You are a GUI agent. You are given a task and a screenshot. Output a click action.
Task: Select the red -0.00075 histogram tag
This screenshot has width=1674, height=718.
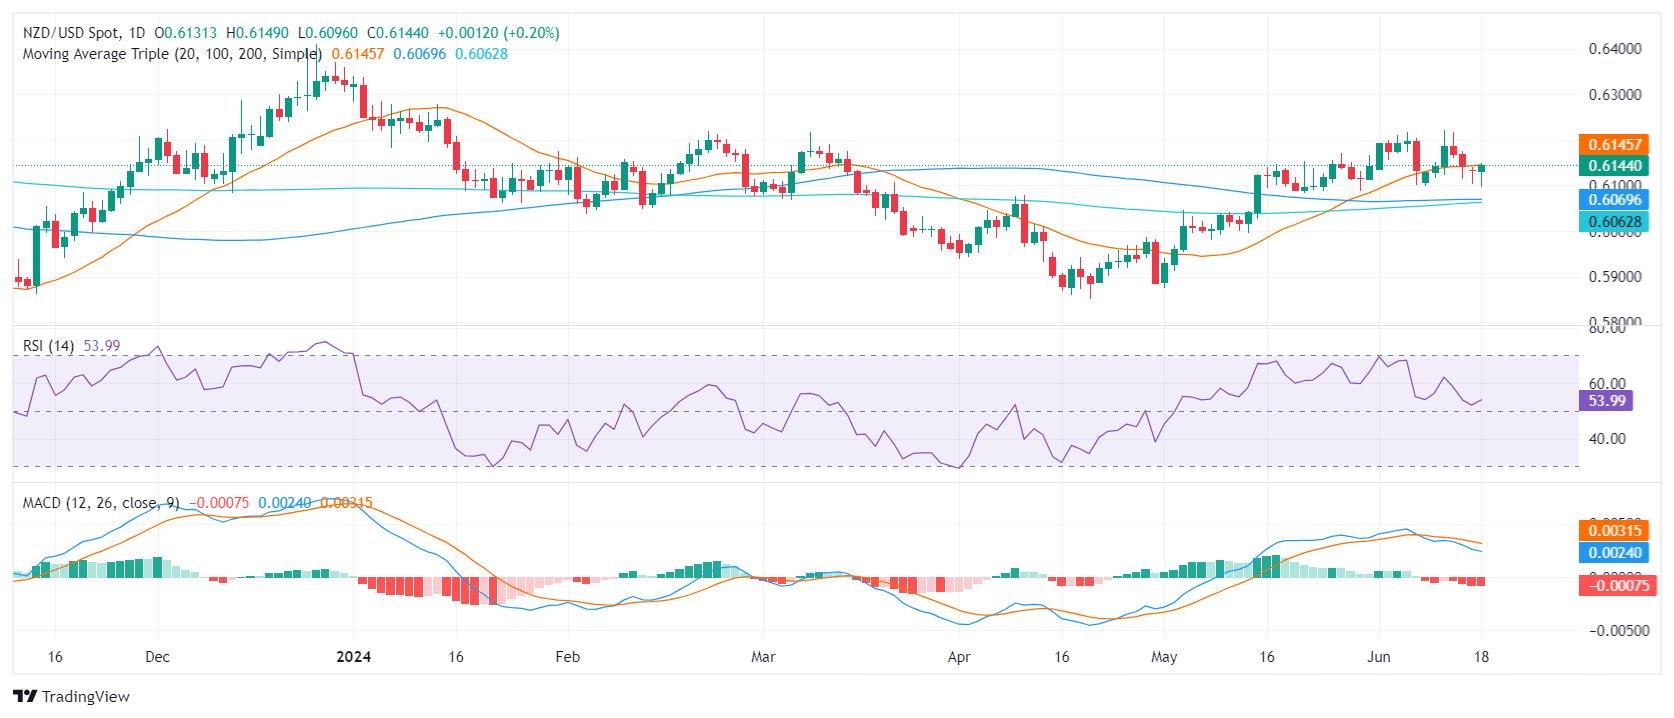click(x=1614, y=585)
